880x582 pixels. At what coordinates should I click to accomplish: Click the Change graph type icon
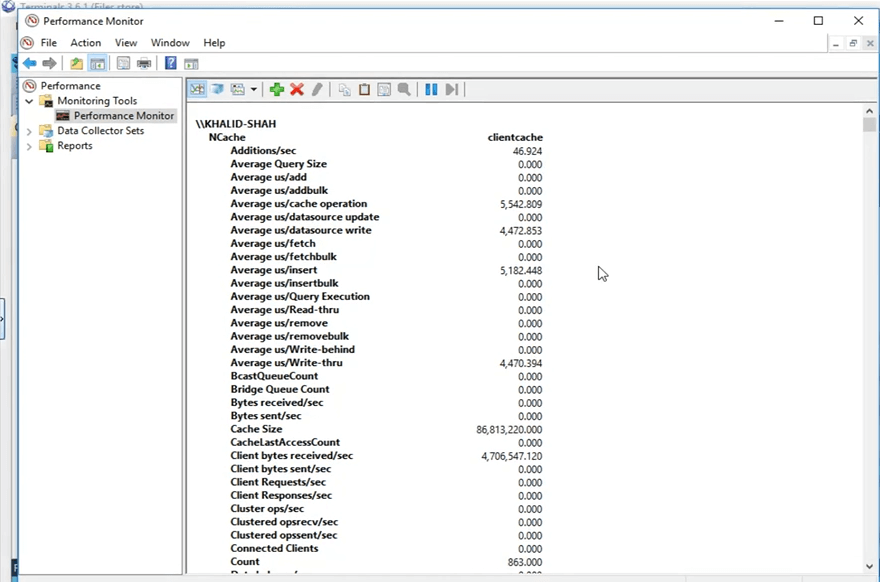pos(238,89)
